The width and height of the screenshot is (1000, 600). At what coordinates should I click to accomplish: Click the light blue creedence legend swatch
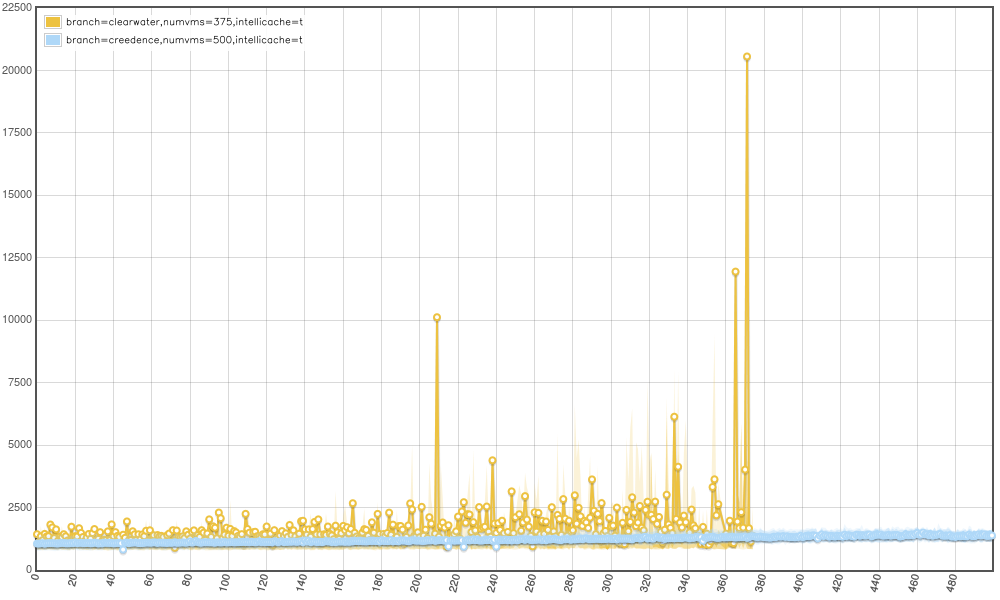click(53, 40)
